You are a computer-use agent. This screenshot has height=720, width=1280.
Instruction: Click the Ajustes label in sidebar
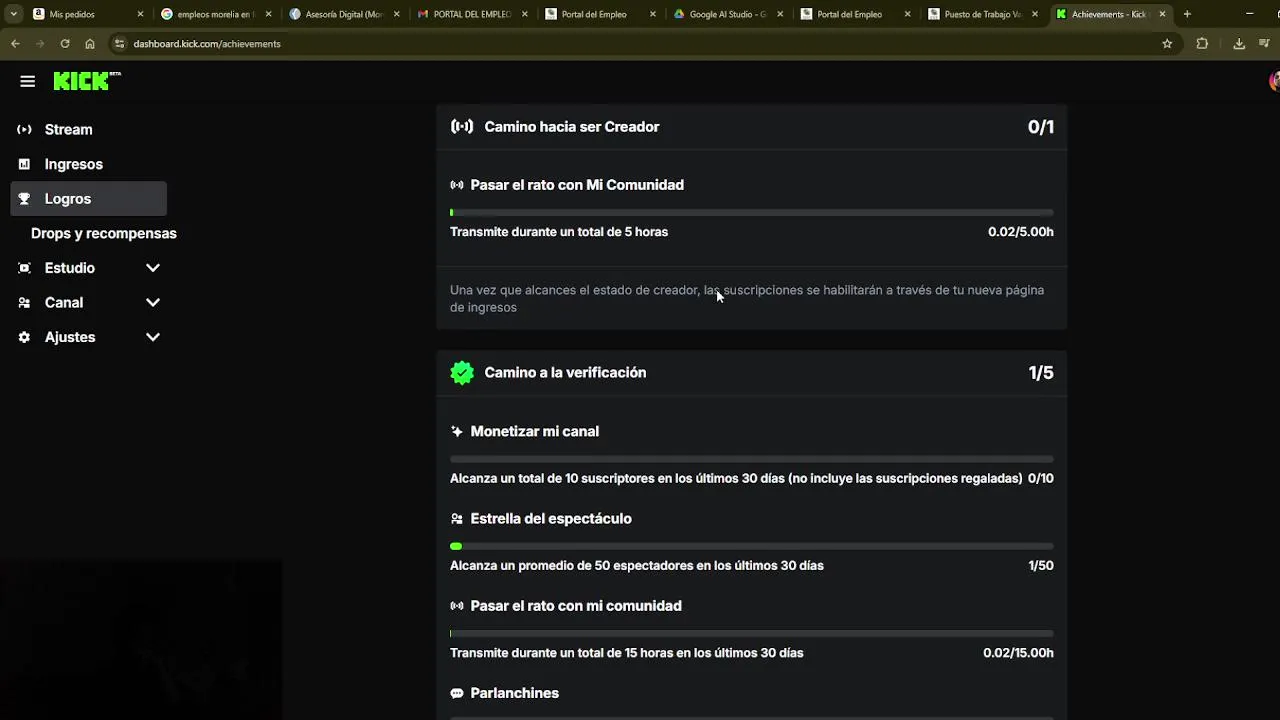click(70, 337)
